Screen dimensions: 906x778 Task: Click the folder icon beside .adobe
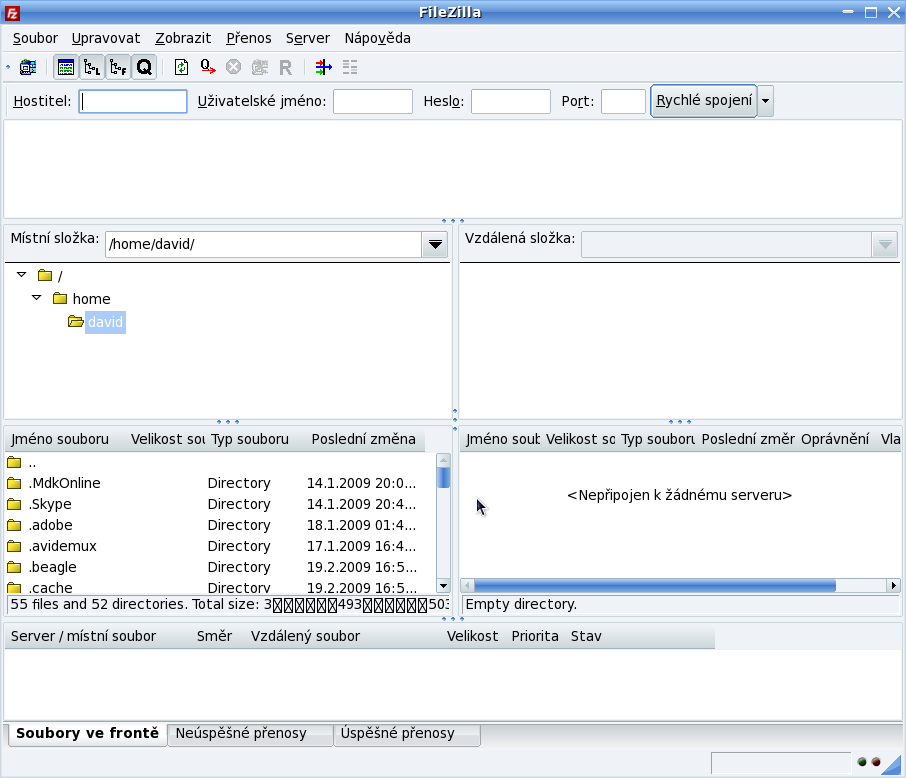(14, 525)
